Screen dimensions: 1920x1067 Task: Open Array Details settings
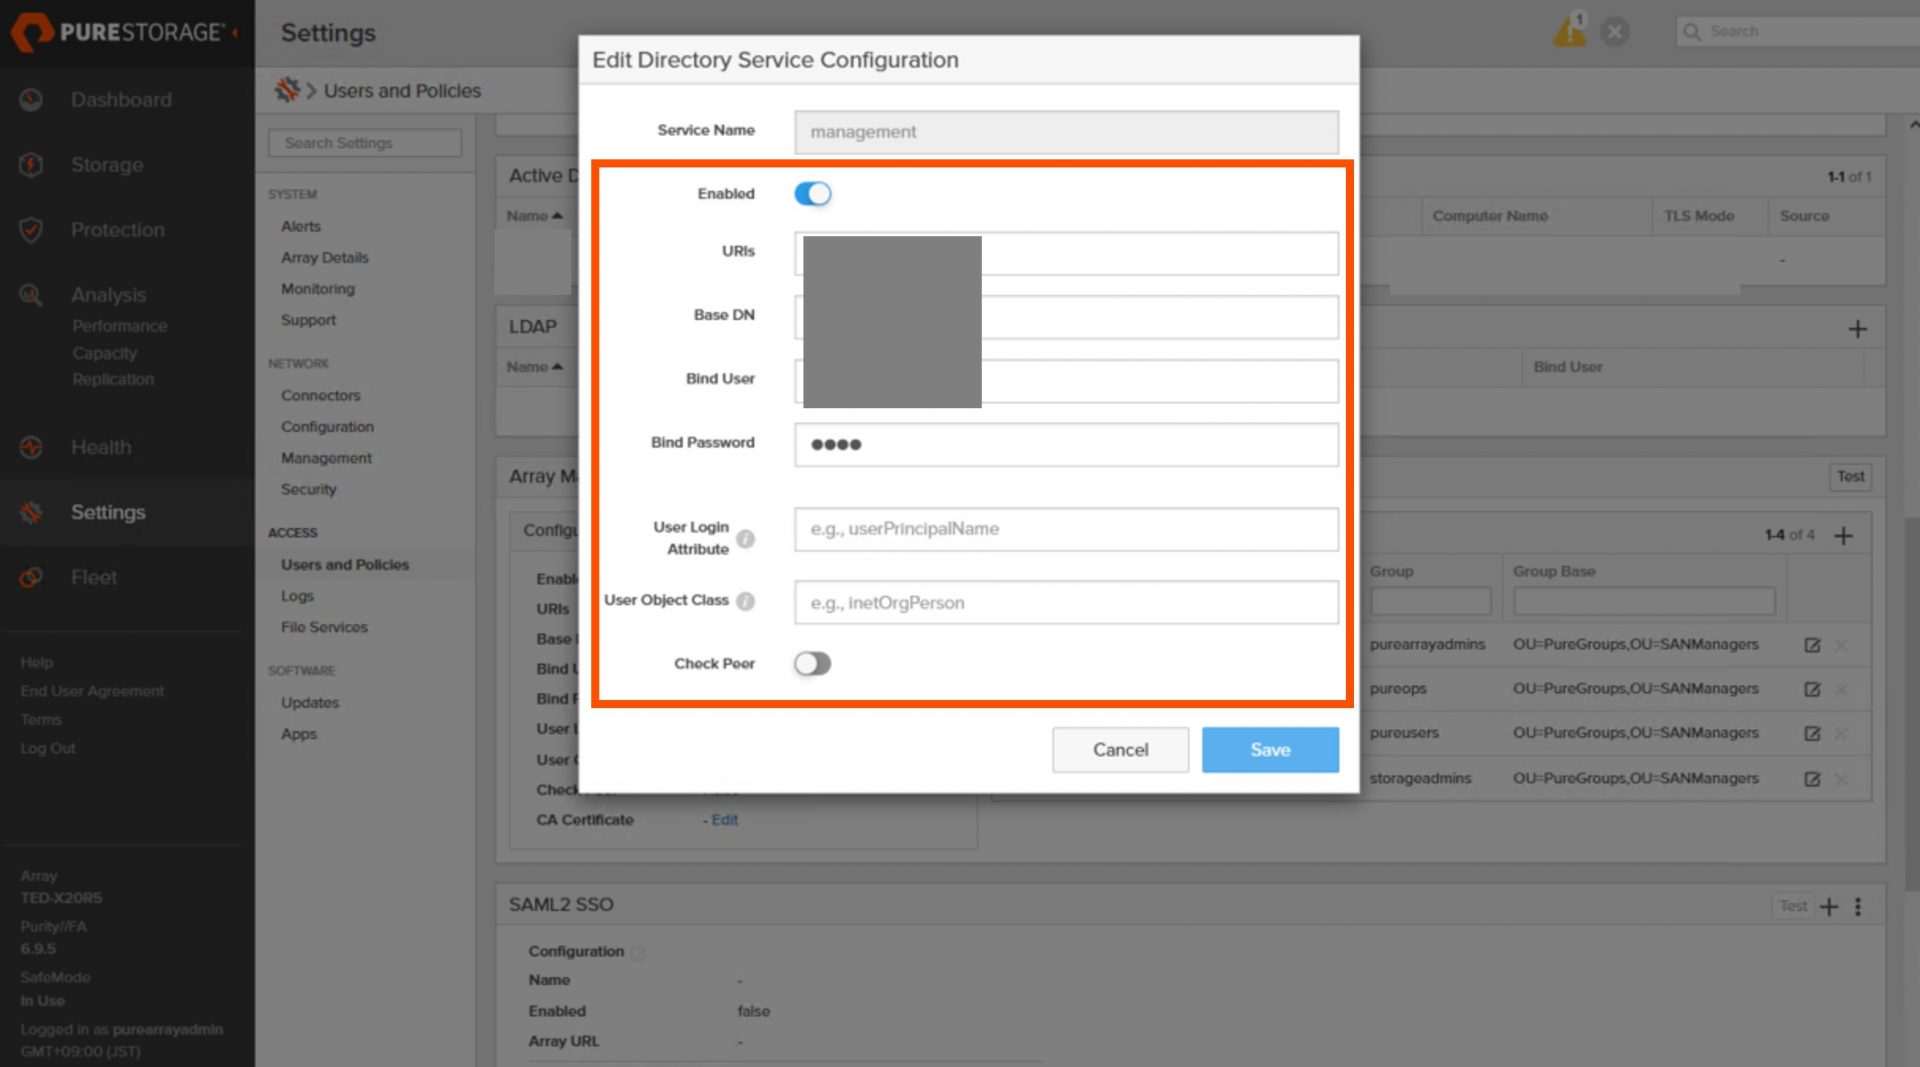325,257
